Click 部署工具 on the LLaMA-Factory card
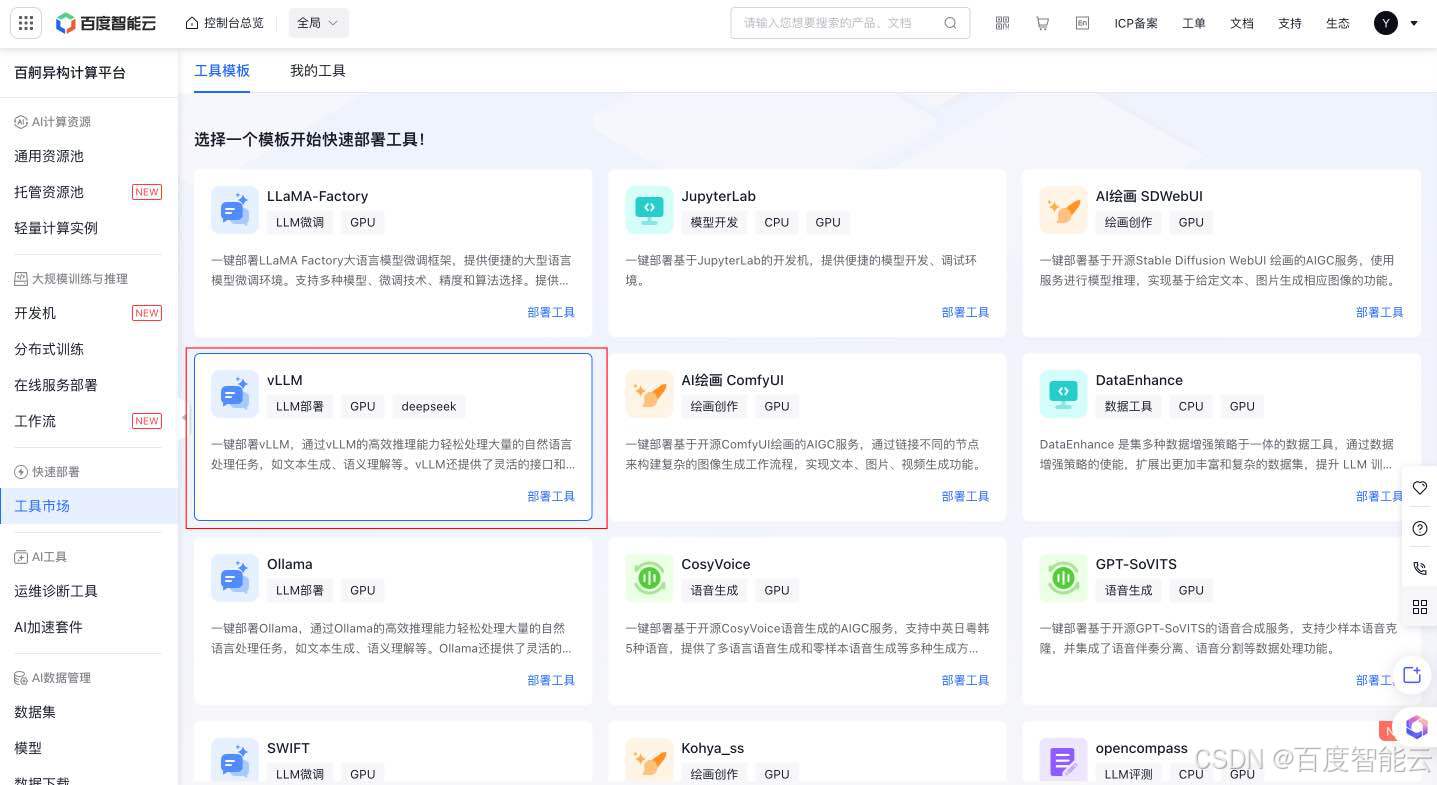 pos(551,312)
